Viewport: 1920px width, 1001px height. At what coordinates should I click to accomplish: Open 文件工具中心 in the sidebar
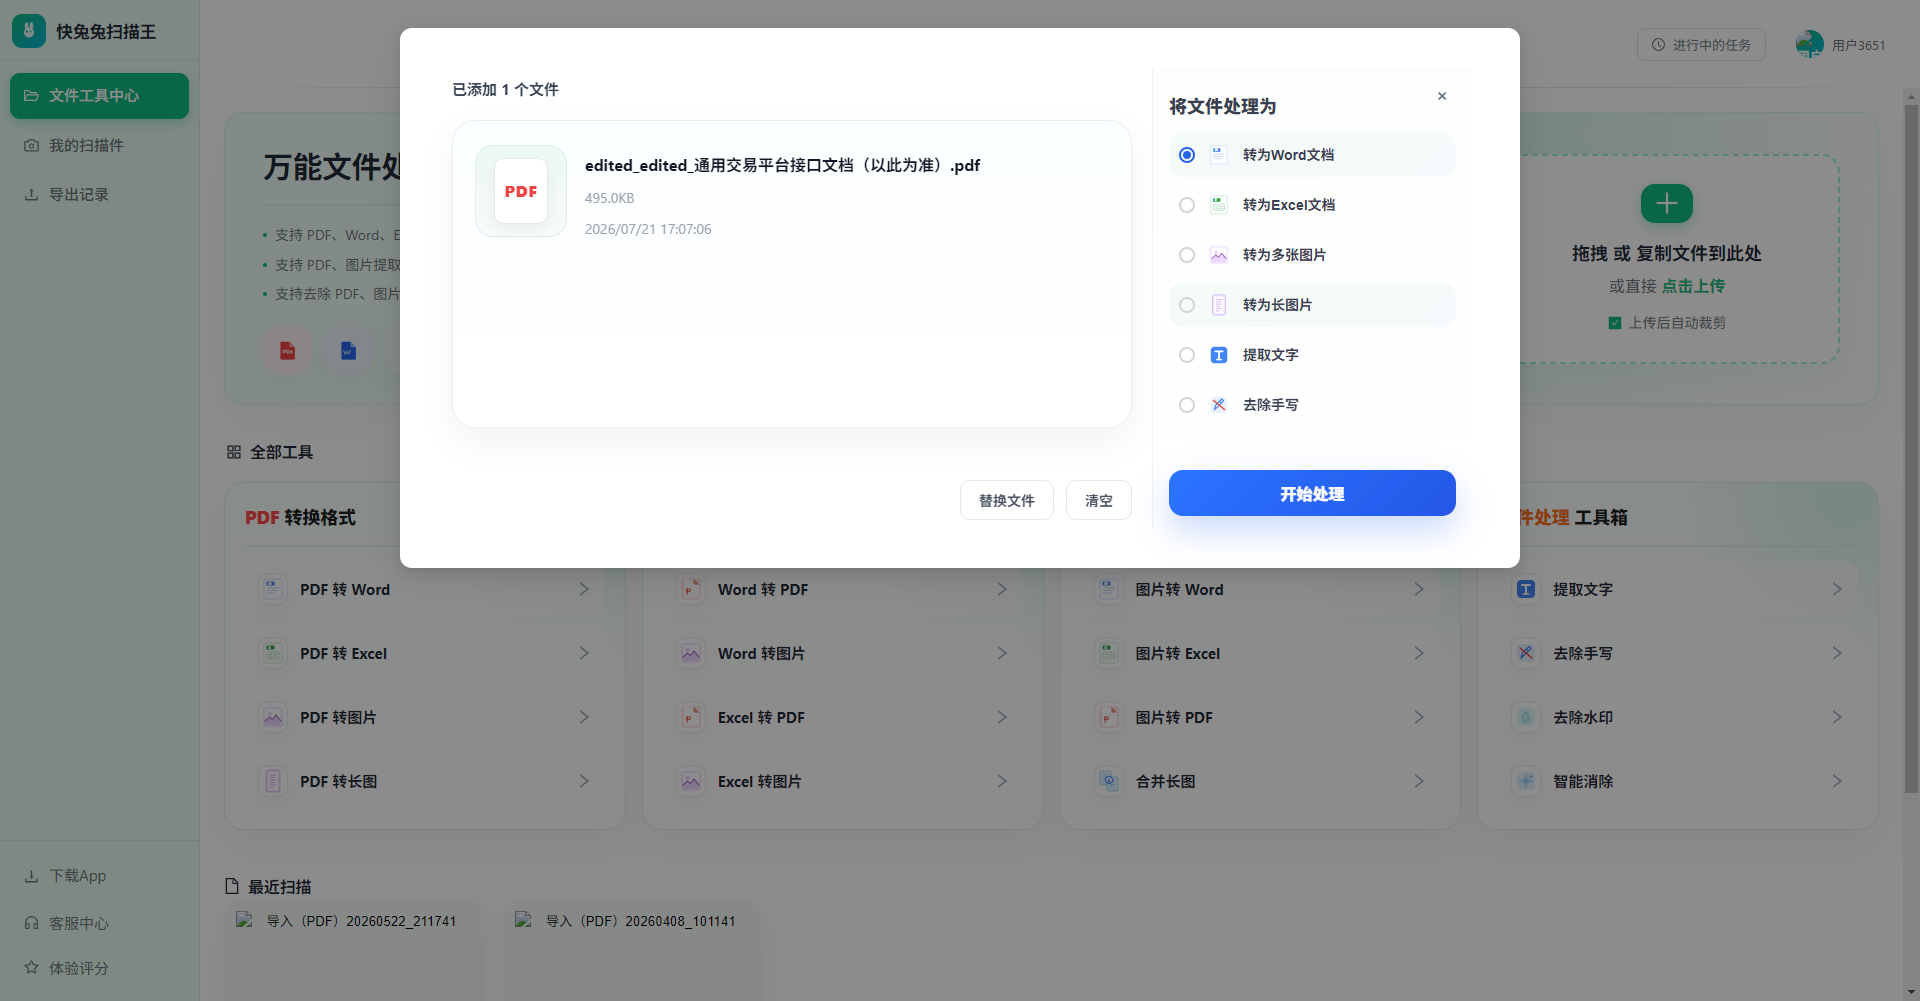click(99, 96)
